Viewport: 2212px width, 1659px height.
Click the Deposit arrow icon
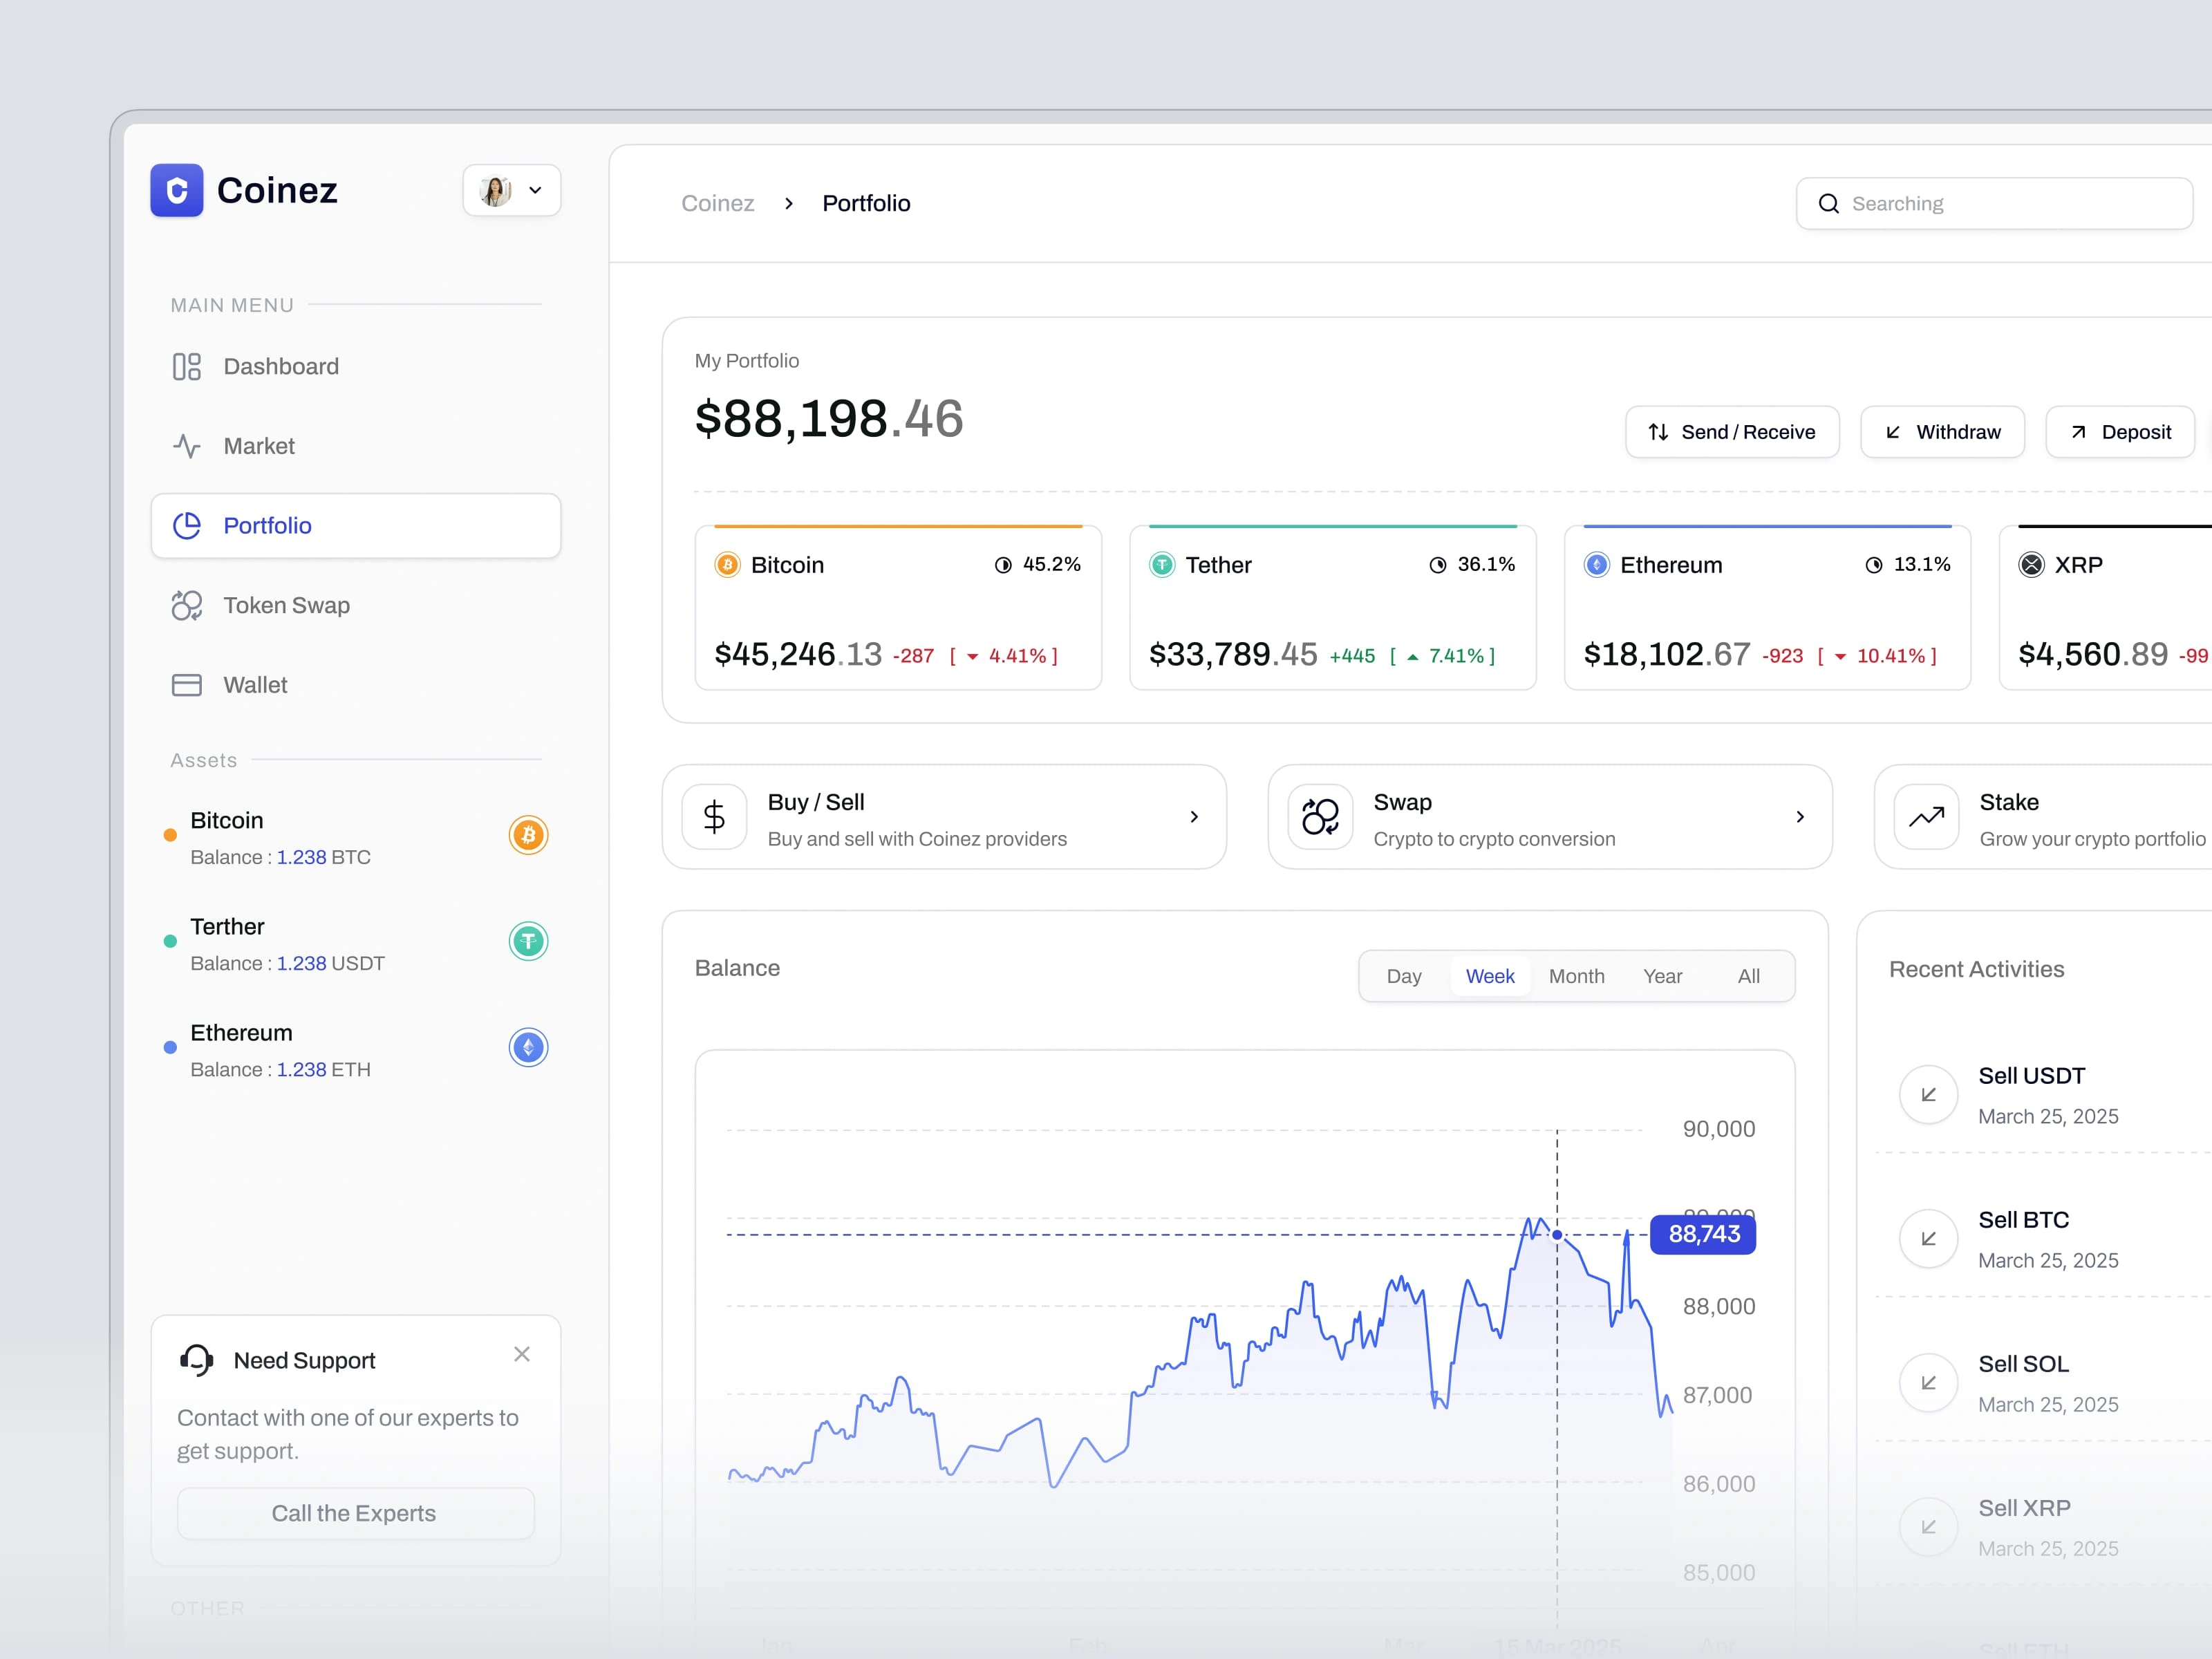(2078, 432)
